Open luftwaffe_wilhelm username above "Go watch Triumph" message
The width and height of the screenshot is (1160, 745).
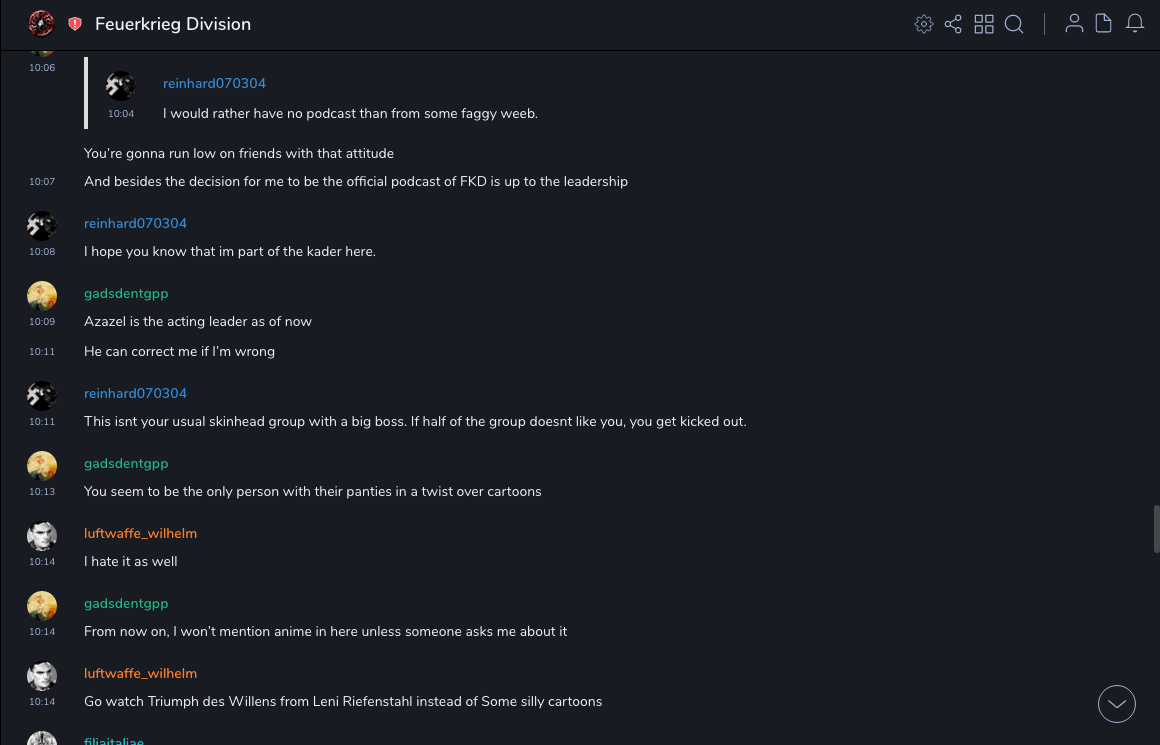[x=140, y=673]
